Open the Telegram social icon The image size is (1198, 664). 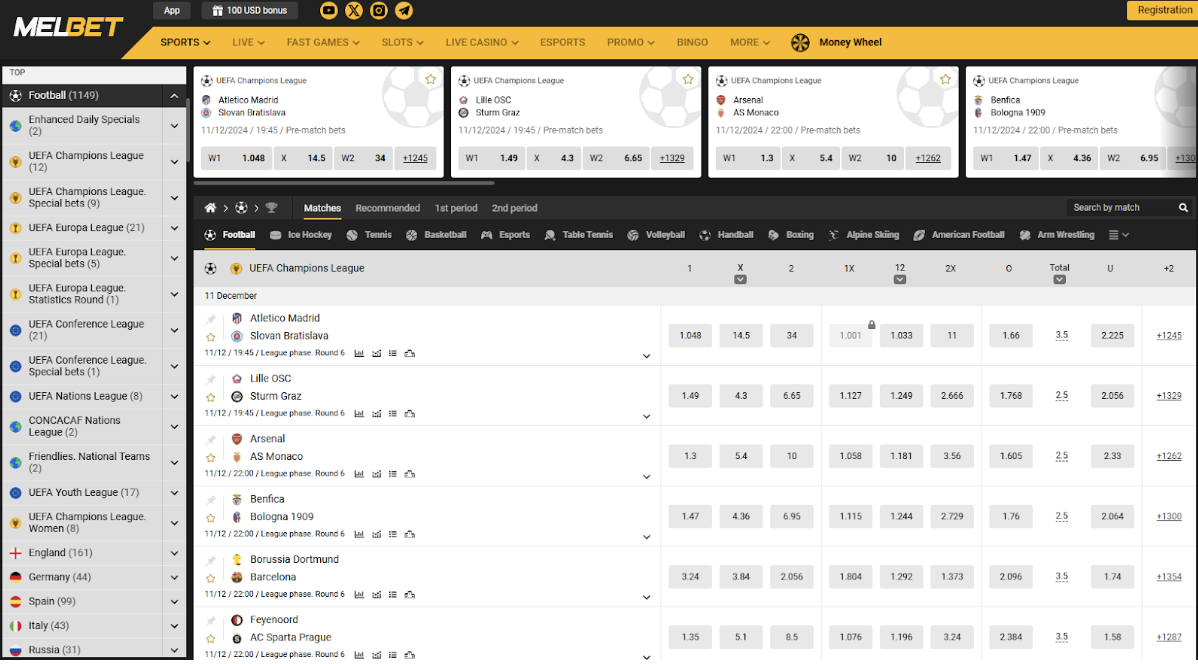tap(404, 11)
